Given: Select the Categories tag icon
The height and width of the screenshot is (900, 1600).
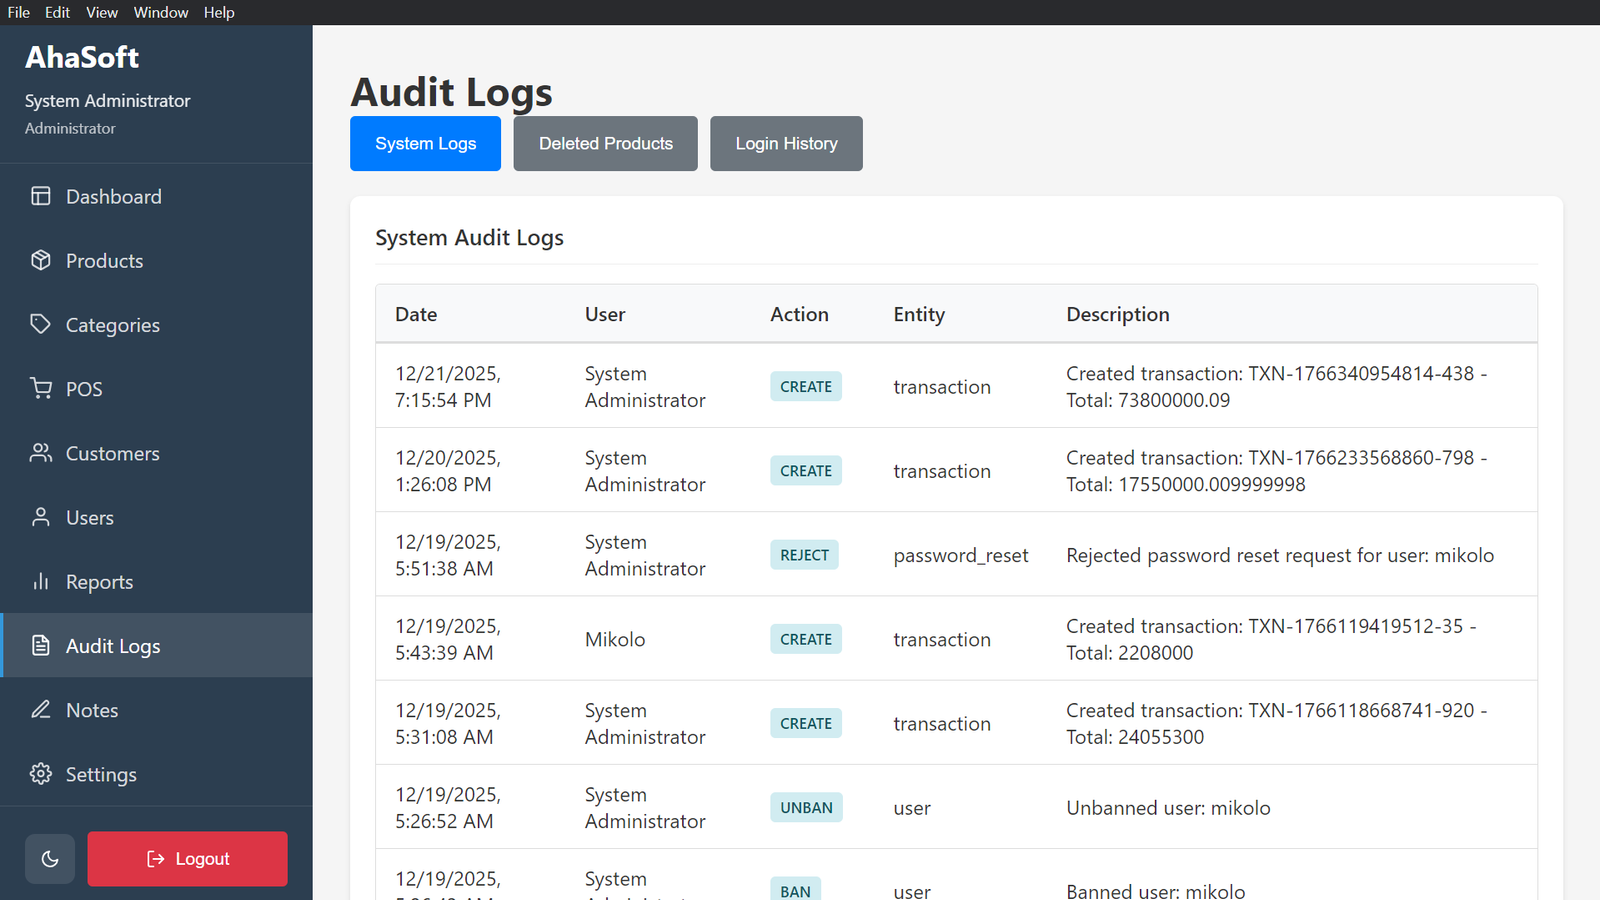Looking at the screenshot, I should click(40, 324).
